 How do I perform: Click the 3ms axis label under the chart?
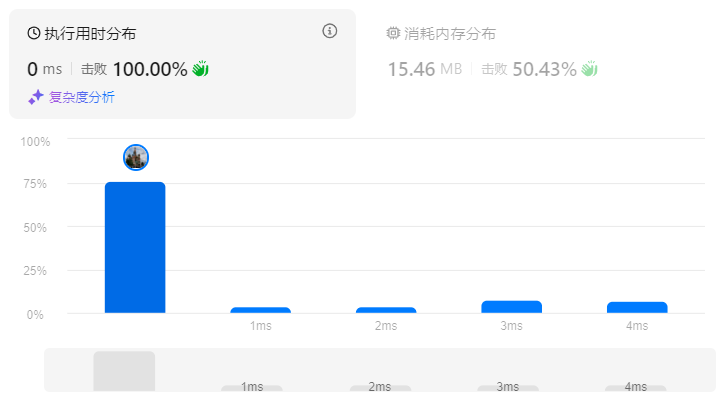pos(512,326)
